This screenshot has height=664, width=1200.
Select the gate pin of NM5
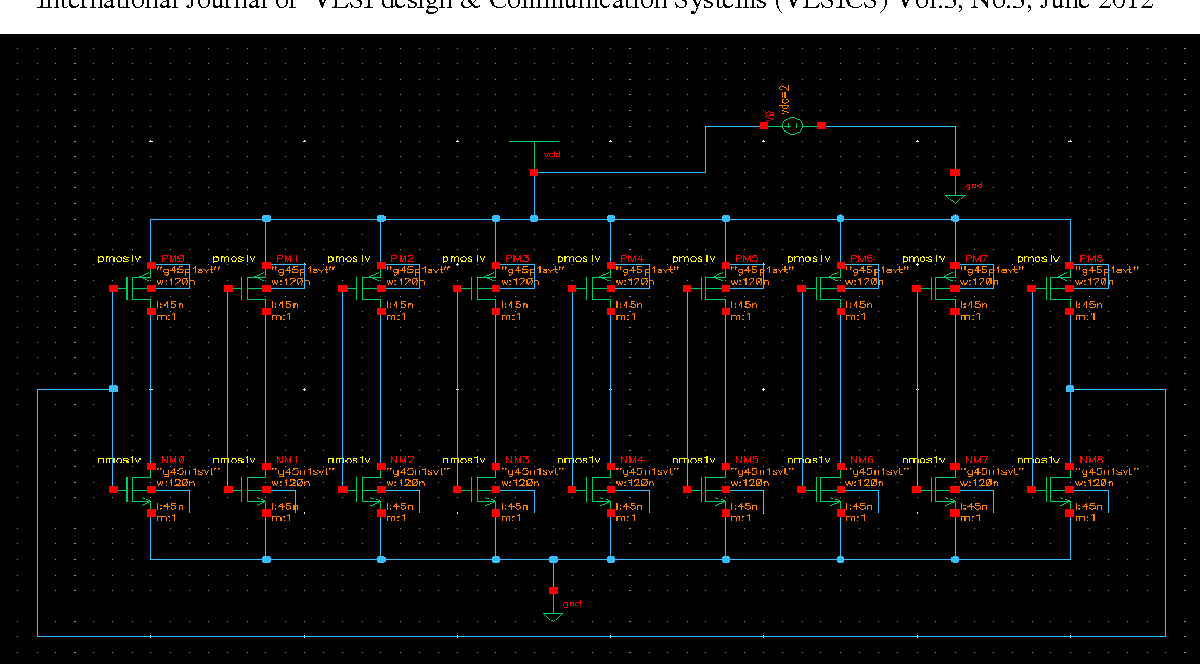pyautogui.click(x=688, y=489)
